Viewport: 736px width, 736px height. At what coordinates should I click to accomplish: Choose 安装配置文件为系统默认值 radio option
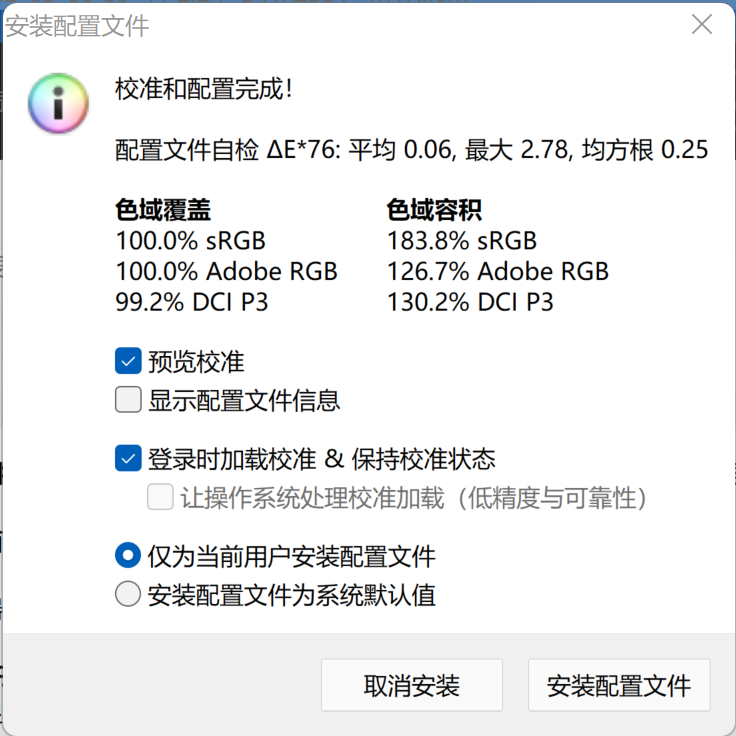point(128,595)
